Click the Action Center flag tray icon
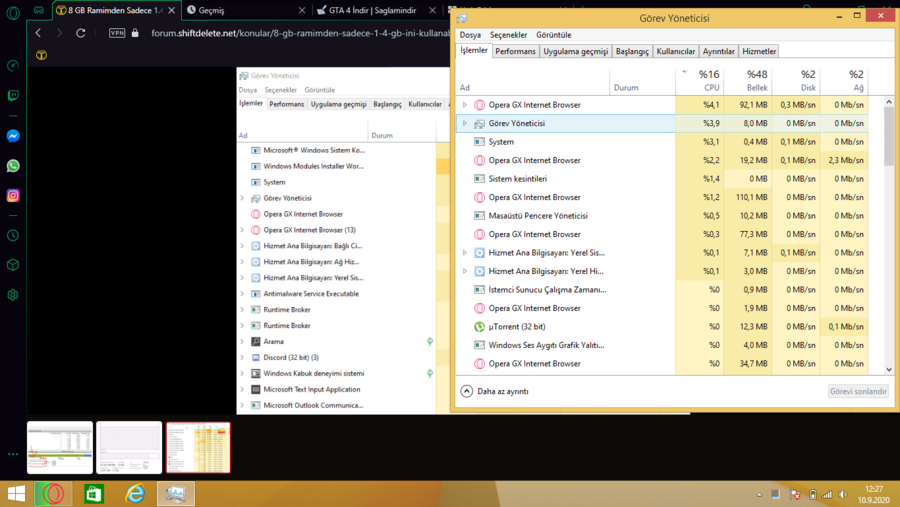 tap(795, 494)
